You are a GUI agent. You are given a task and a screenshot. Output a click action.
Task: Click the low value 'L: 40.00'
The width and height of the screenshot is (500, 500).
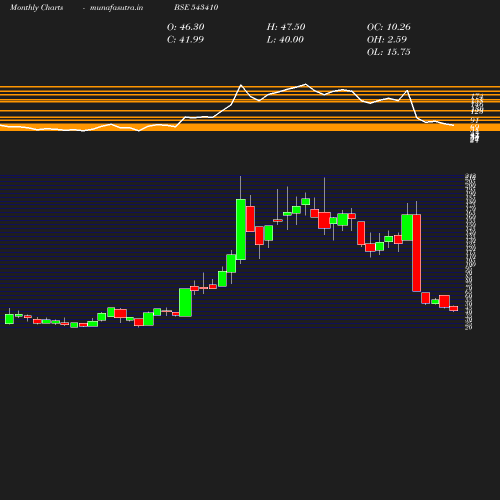tap(285, 39)
